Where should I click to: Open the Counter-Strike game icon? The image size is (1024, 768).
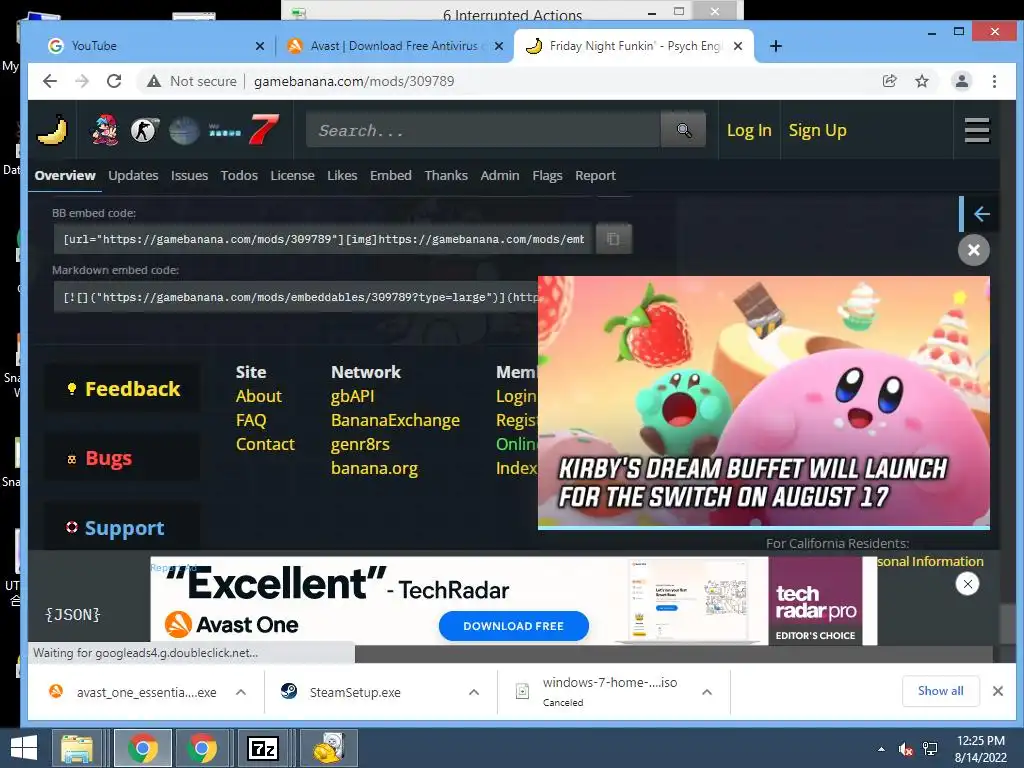144,131
